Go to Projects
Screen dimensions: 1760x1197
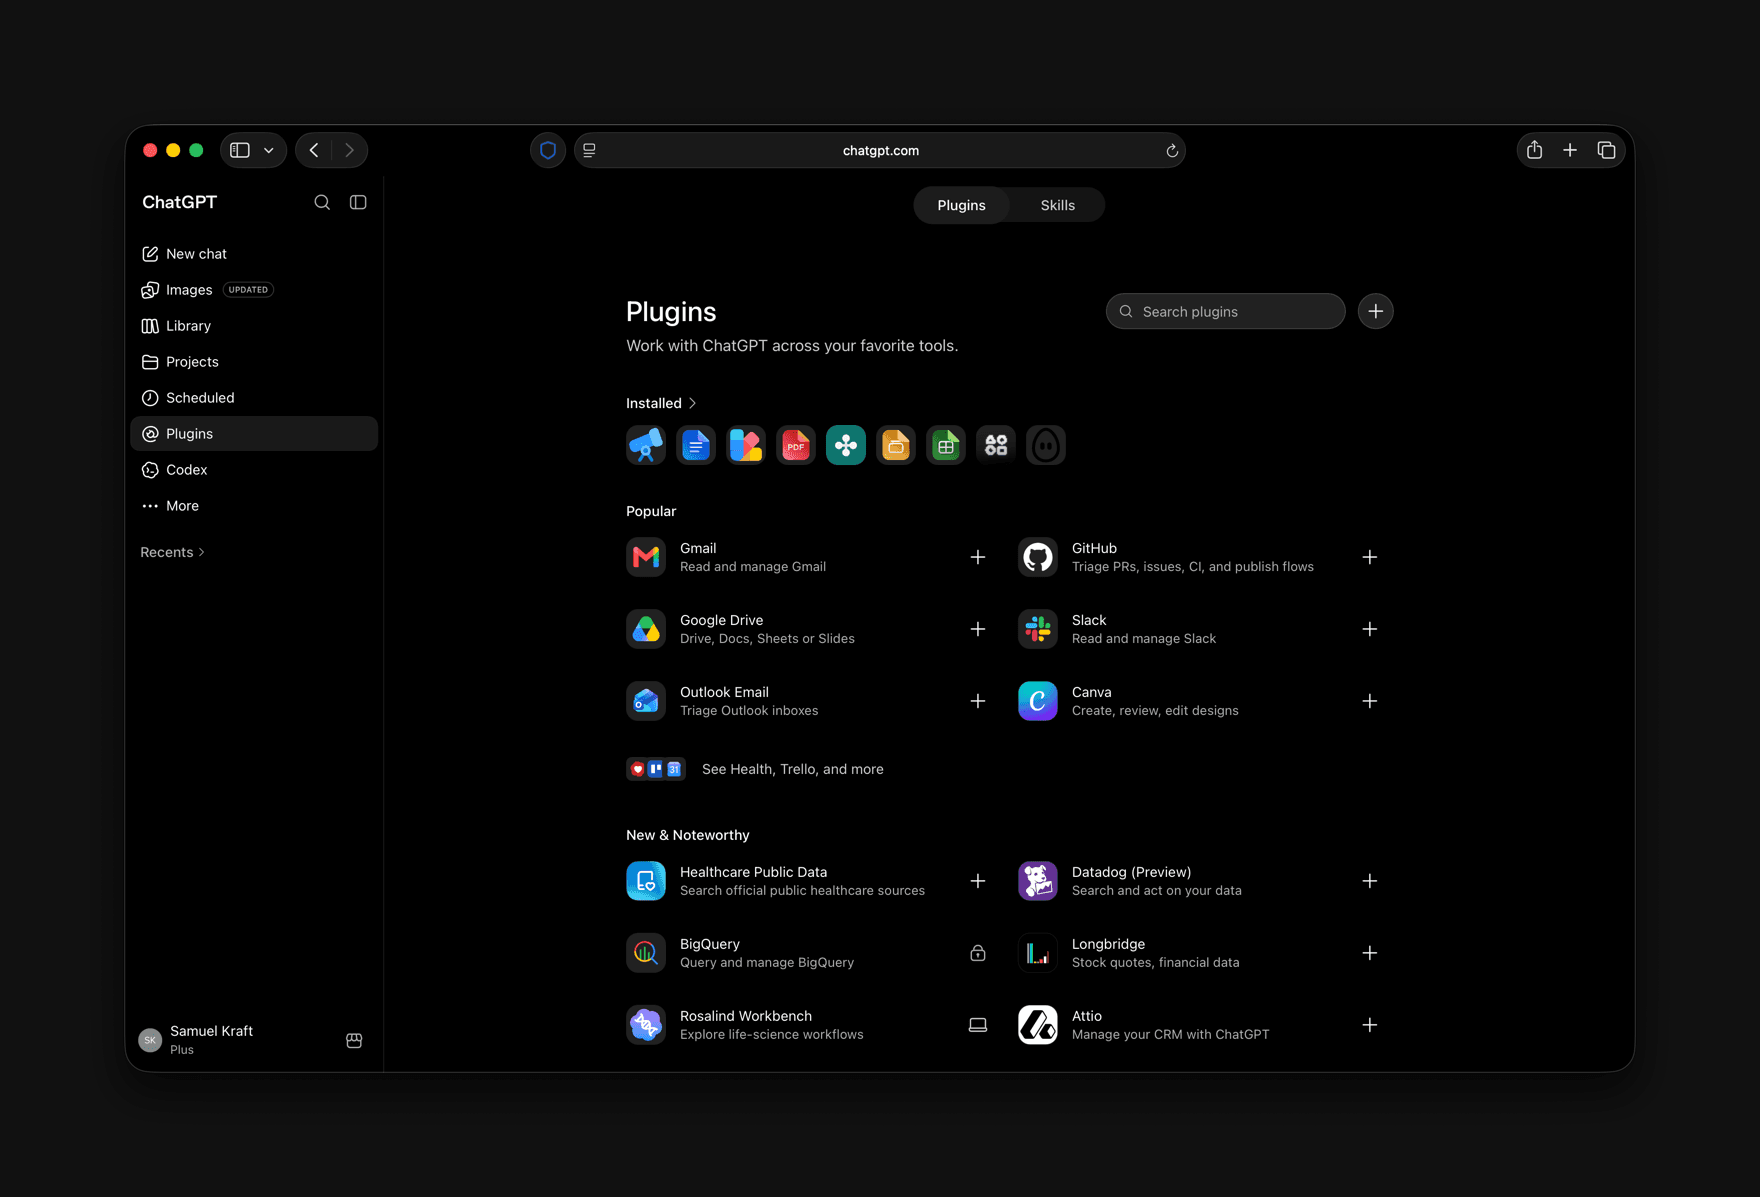pos(254,362)
